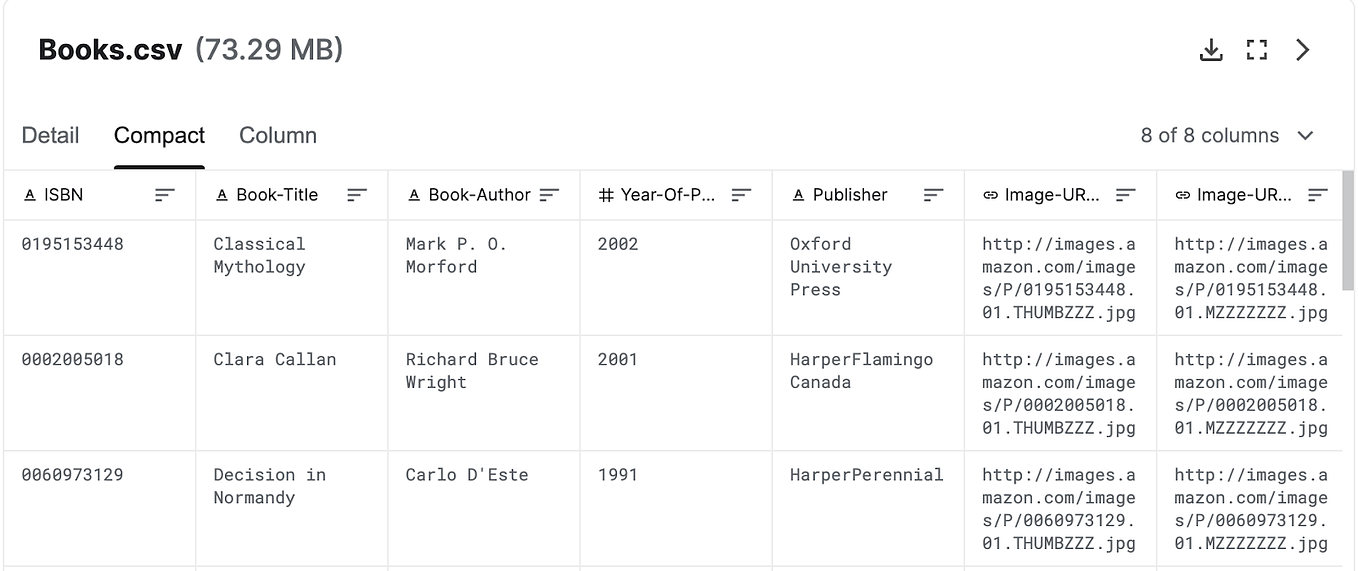This screenshot has width=1358, height=571.
Task: Sort the Publisher column
Action: point(933,195)
